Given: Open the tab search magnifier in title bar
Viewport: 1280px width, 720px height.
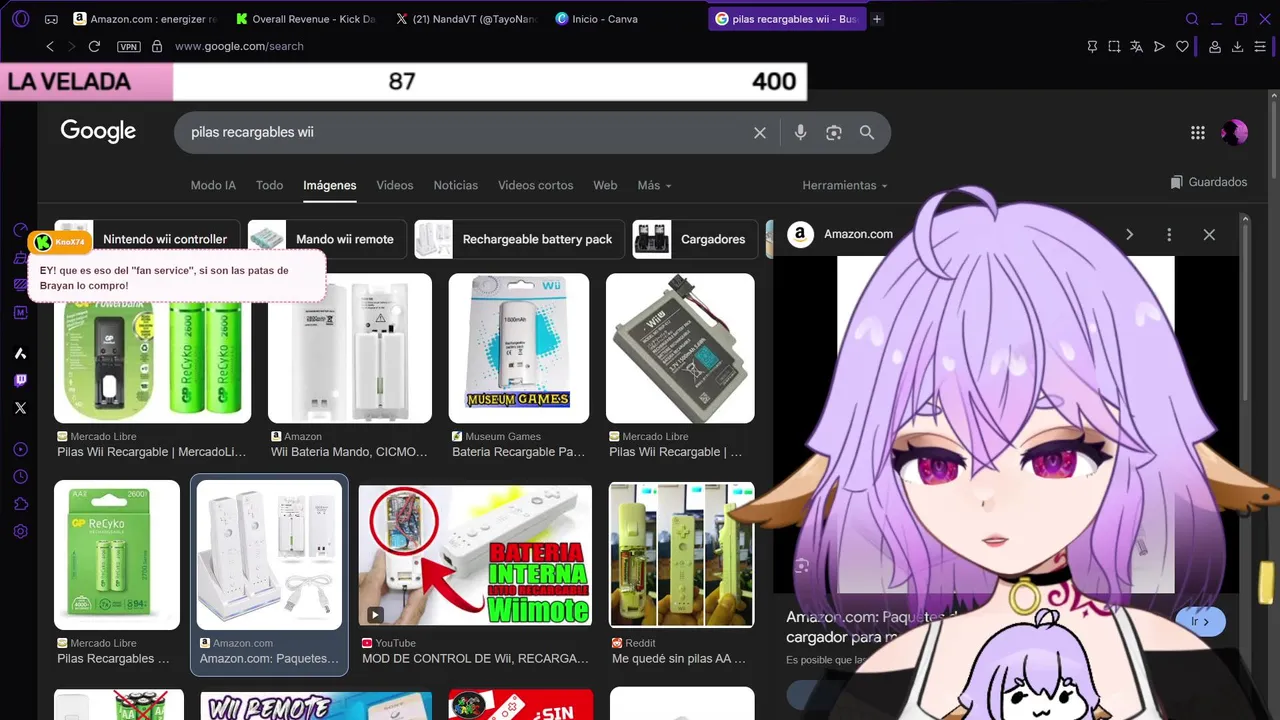Looking at the screenshot, I should pos(1192,19).
